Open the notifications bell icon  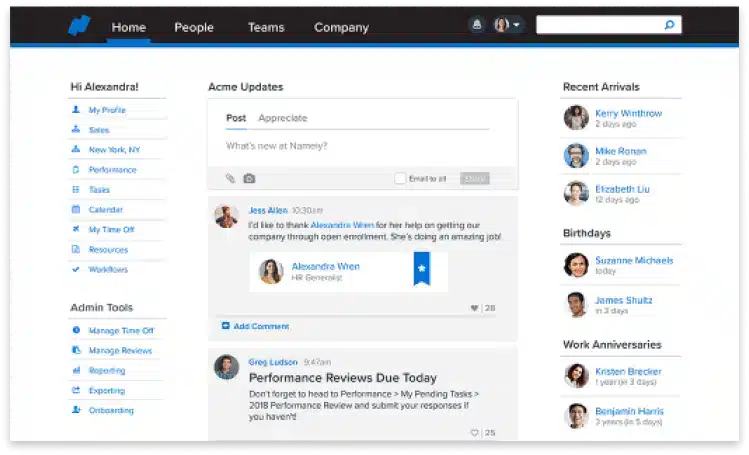tap(477, 26)
